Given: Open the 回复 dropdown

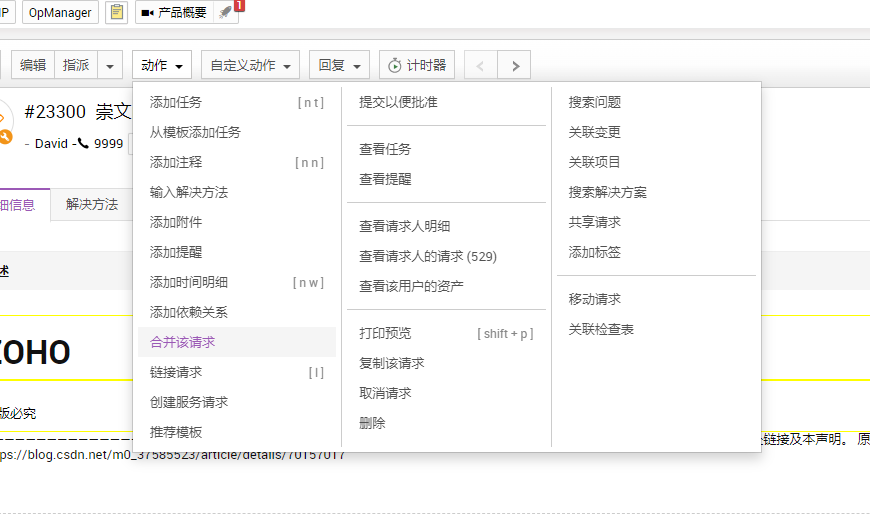Looking at the screenshot, I should coord(339,66).
